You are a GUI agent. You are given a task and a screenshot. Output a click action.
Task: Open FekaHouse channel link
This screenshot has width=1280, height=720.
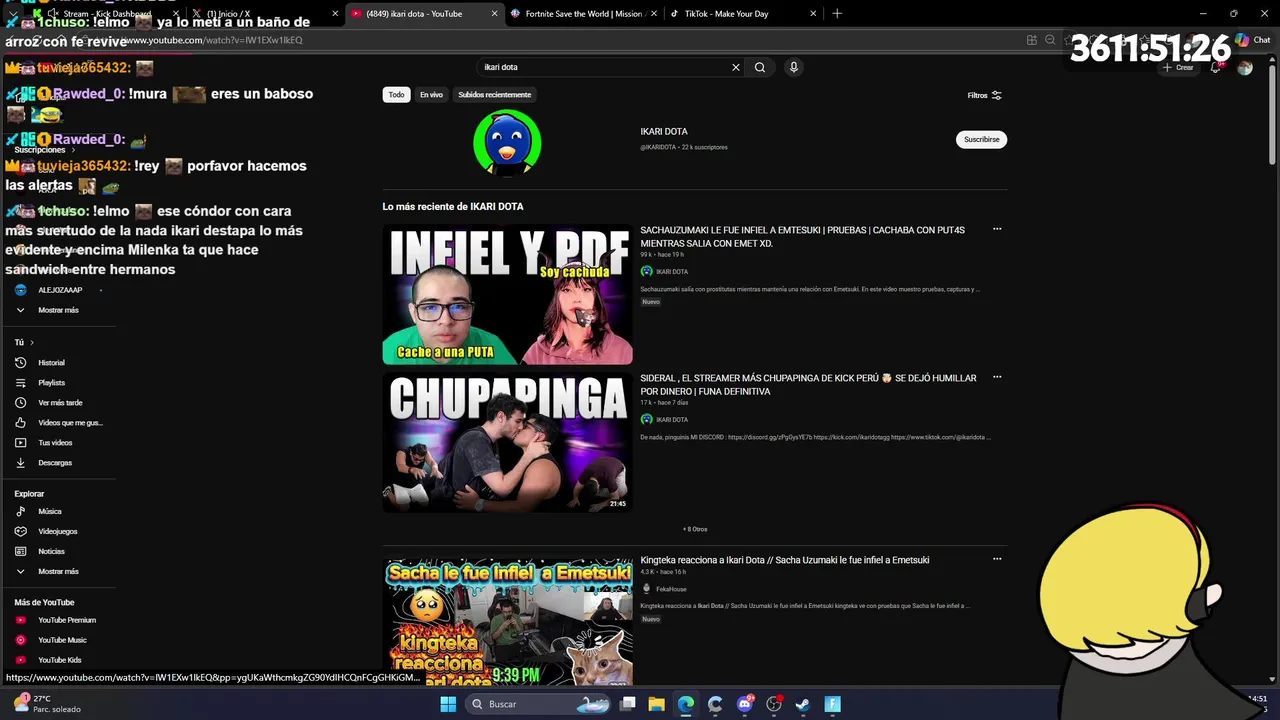point(671,589)
